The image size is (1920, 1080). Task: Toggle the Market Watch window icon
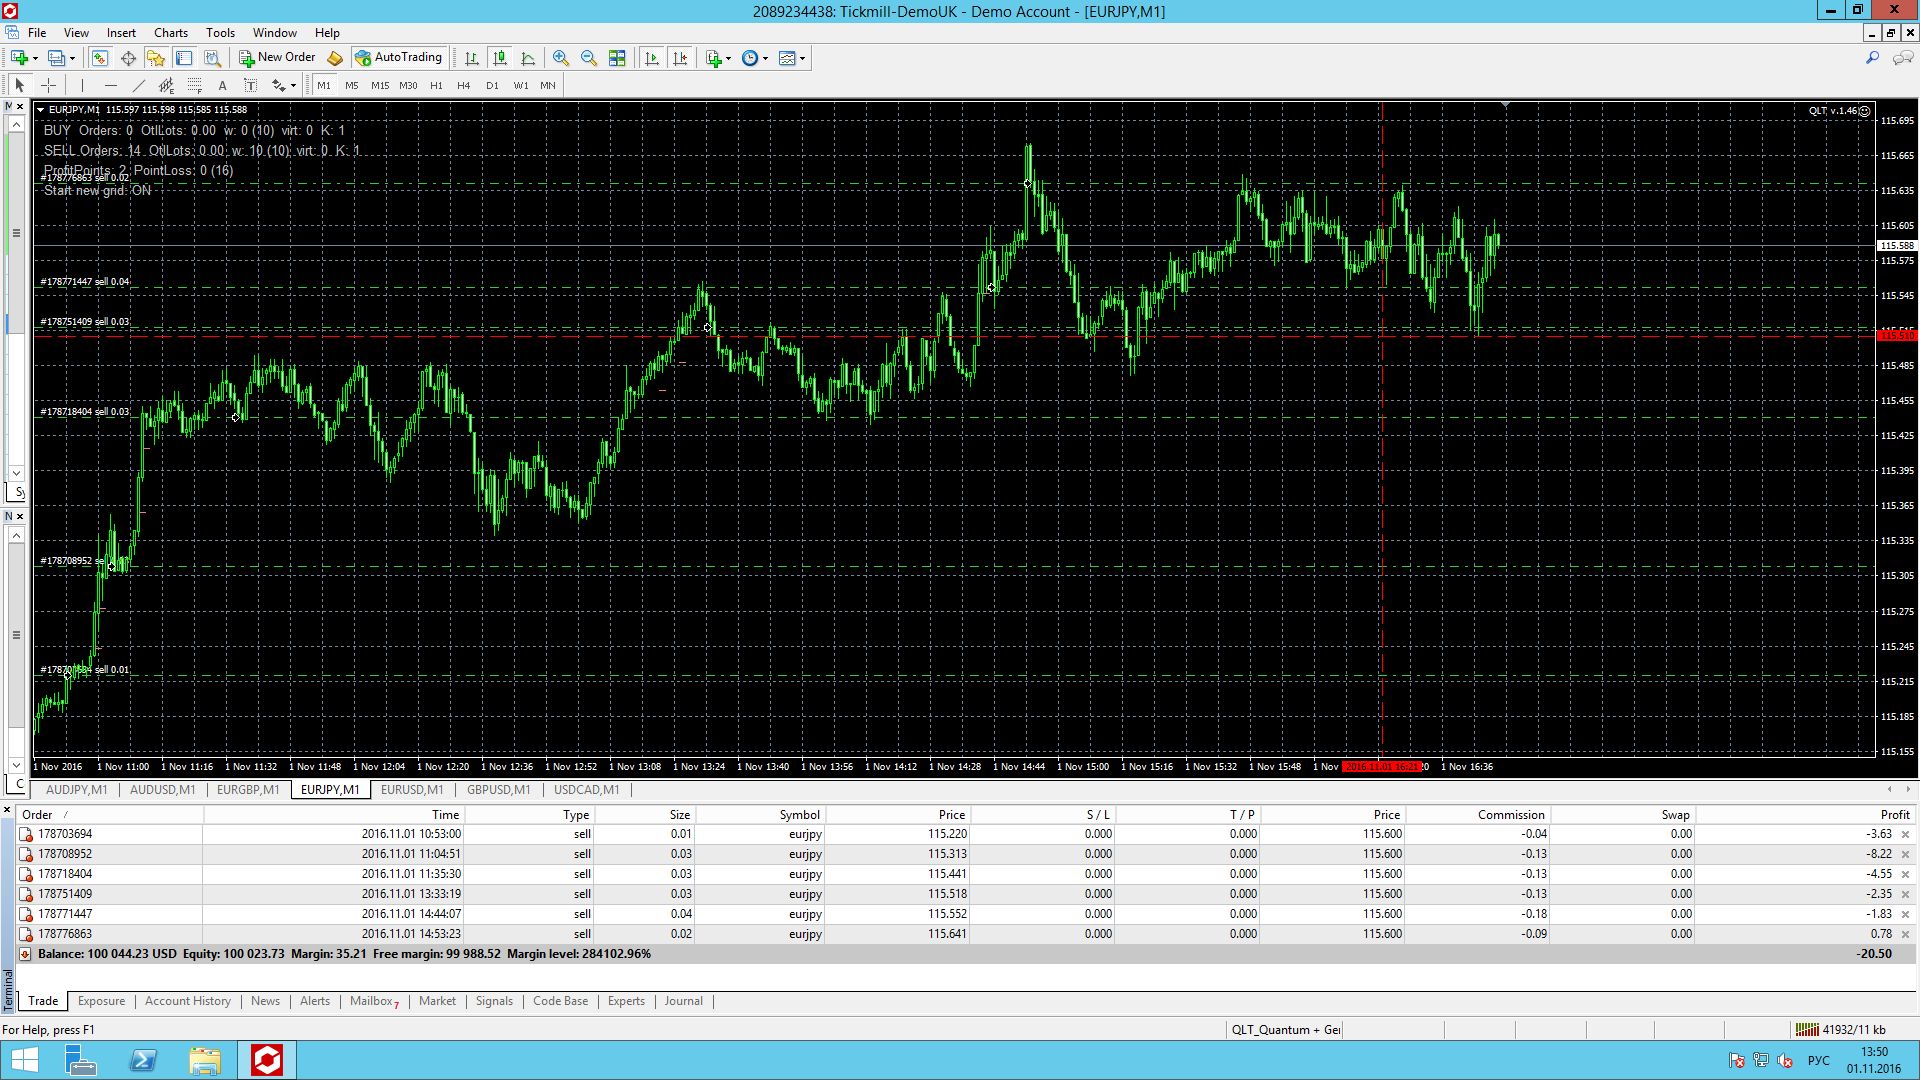pos(100,58)
